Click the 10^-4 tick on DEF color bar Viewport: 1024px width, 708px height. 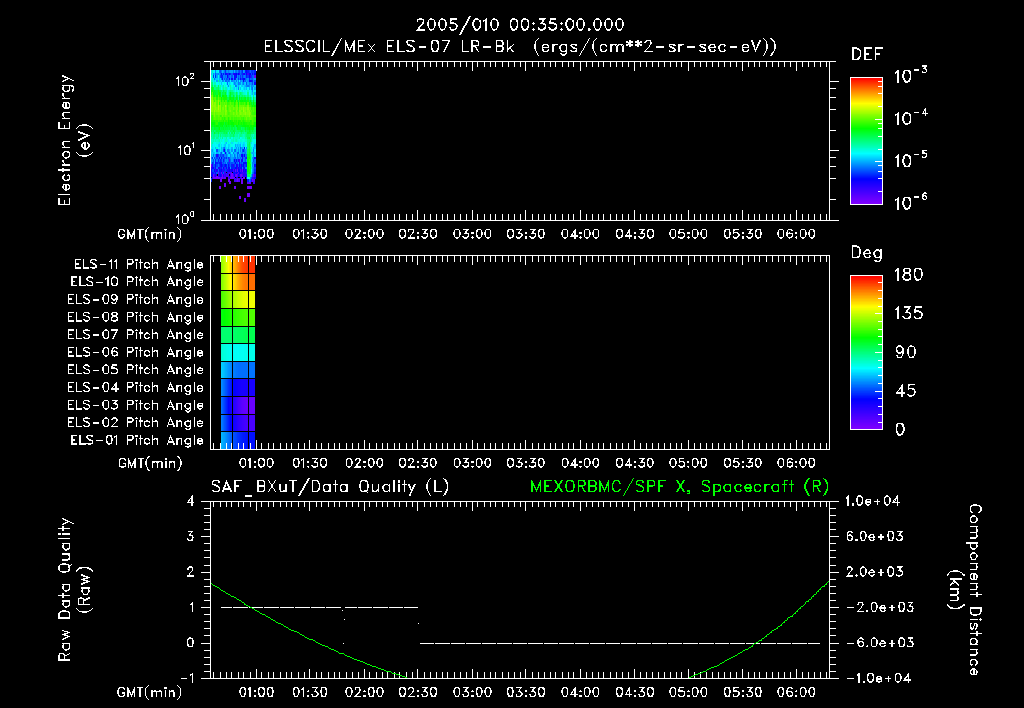click(910, 118)
